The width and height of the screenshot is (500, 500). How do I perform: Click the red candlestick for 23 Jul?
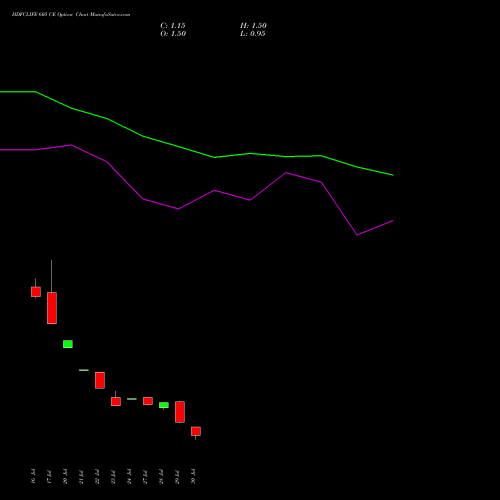[116, 401]
